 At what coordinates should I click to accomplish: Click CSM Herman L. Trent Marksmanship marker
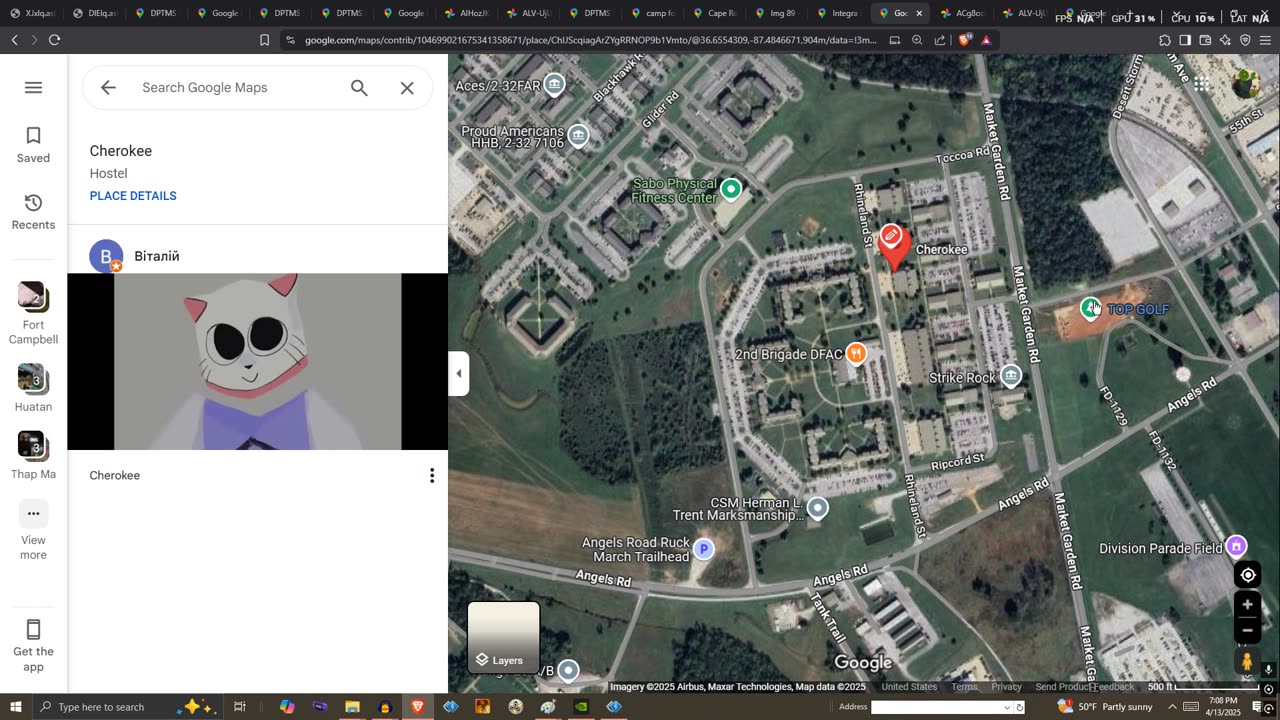[818, 508]
